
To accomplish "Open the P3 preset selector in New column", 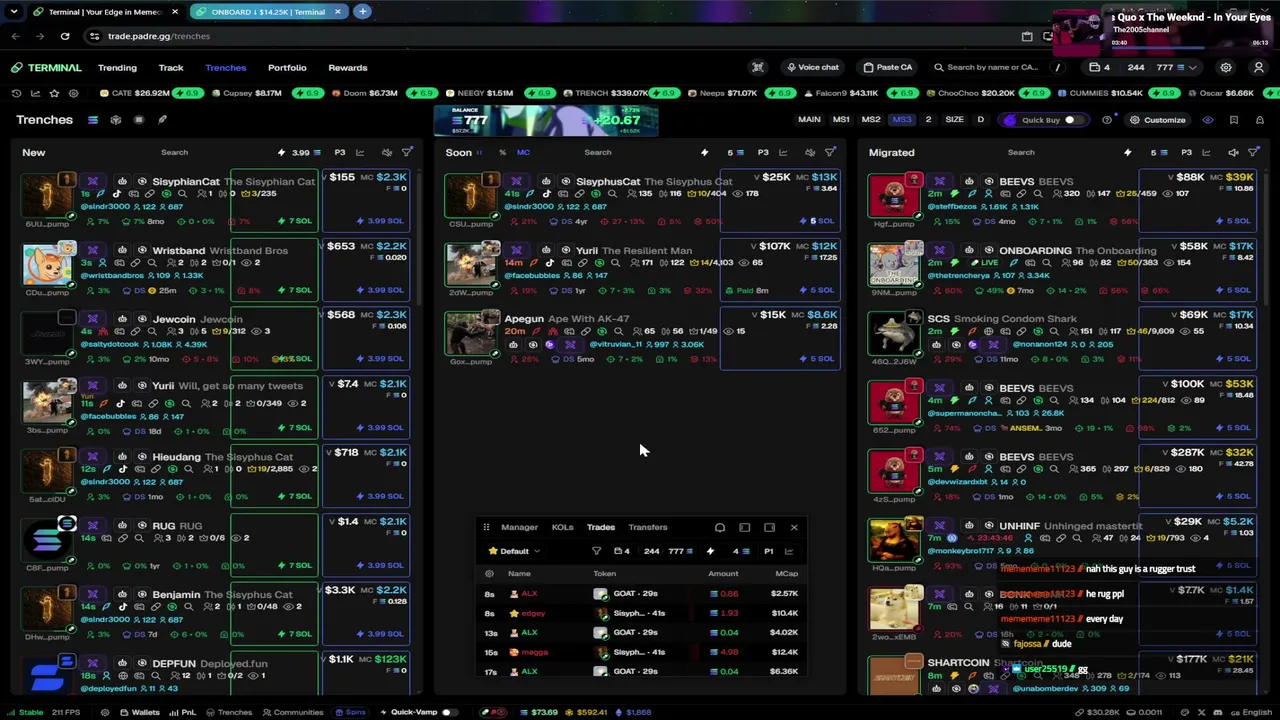I will point(340,153).
